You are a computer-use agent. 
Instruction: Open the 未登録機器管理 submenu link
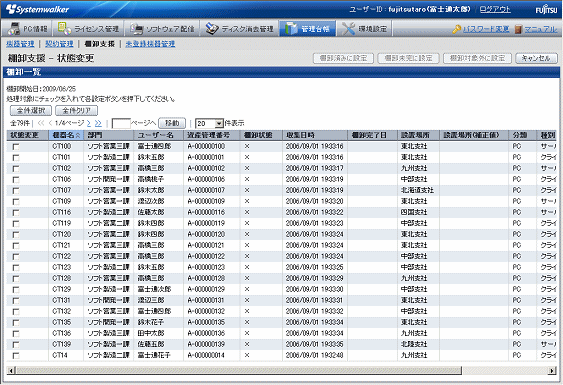tap(150, 44)
